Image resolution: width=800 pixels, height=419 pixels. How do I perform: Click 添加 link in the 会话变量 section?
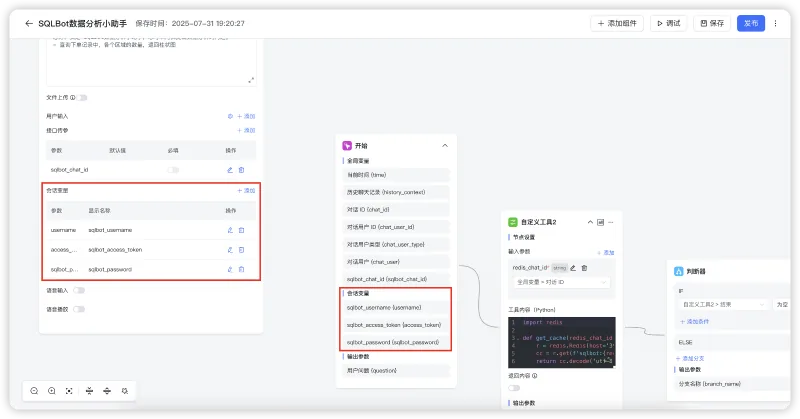pos(246,190)
